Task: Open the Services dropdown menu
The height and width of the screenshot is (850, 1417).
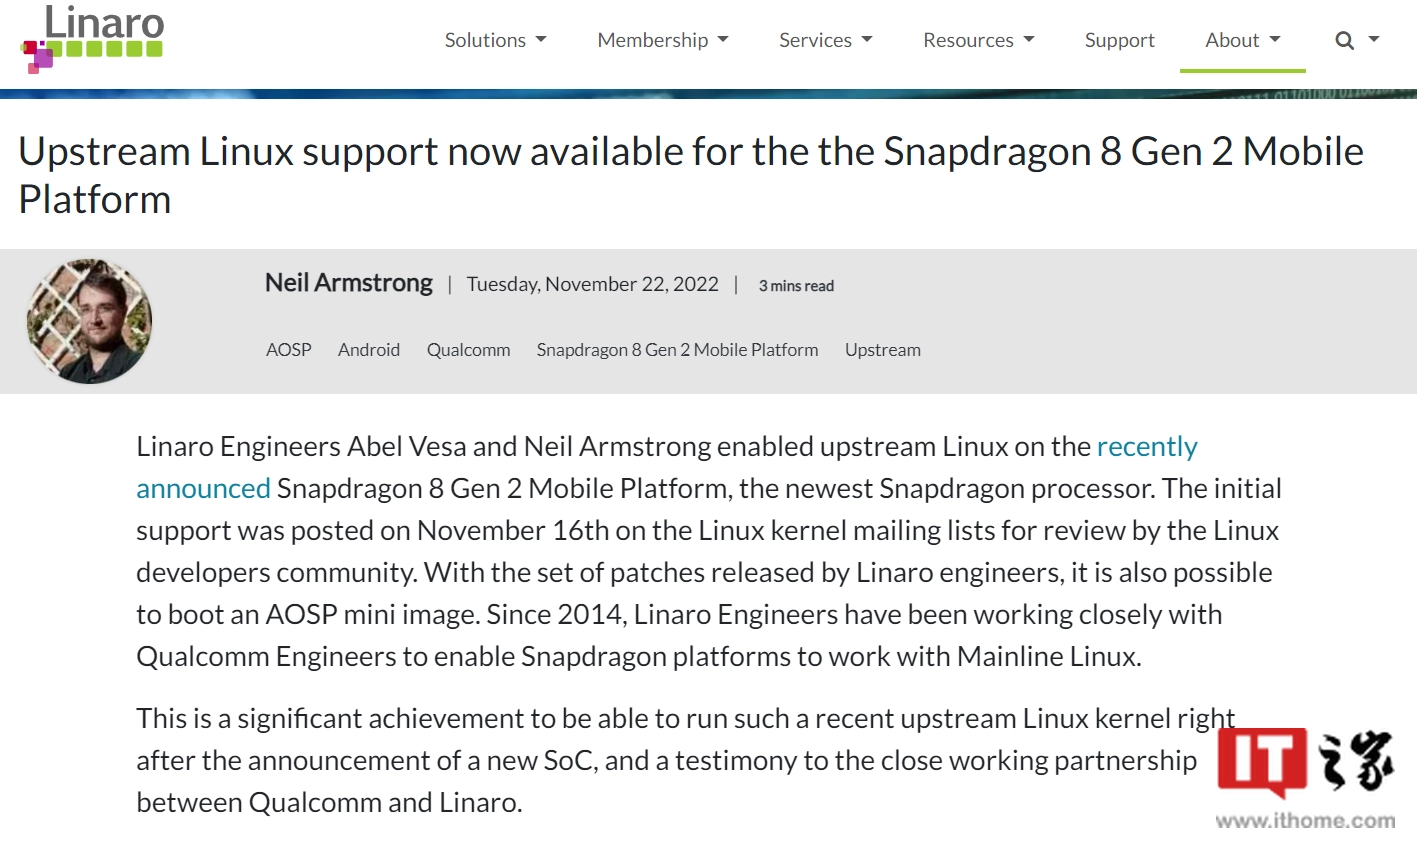Action: click(825, 40)
